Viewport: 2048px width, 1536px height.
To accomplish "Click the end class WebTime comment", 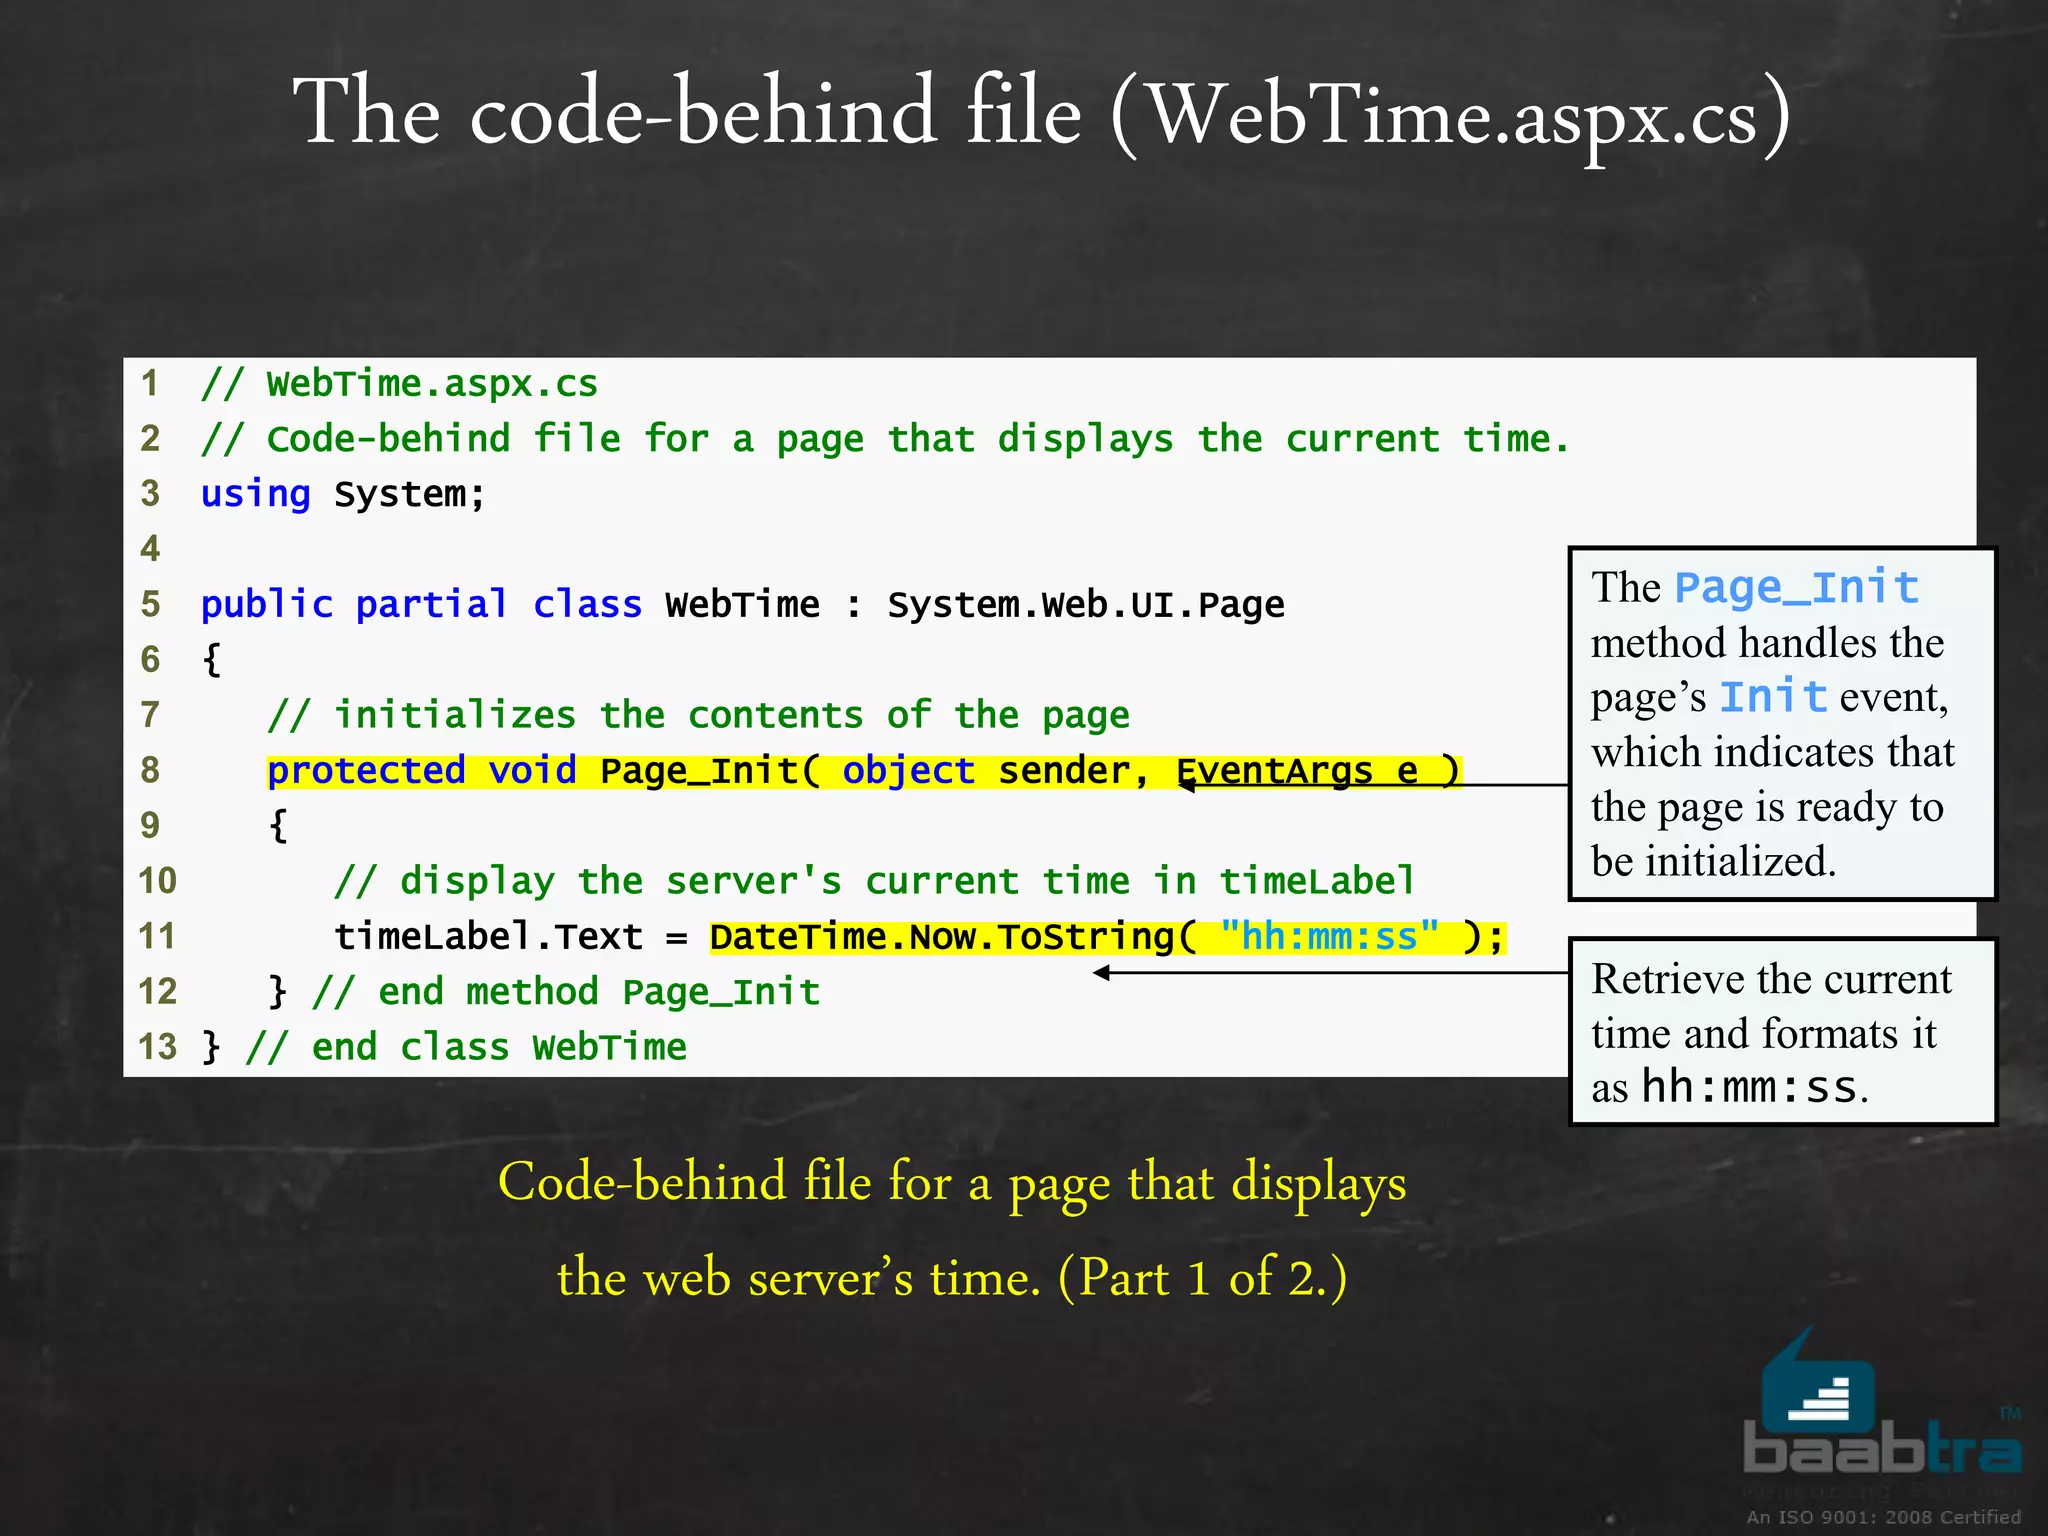I will tap(466, 1048).
